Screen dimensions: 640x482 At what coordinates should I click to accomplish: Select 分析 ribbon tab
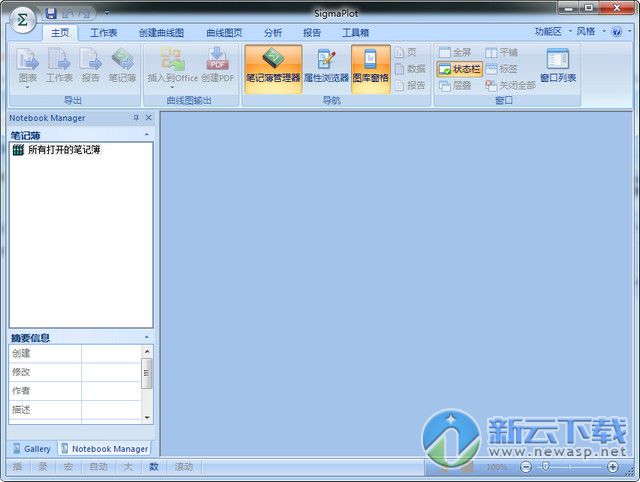(x=273, y=33)
